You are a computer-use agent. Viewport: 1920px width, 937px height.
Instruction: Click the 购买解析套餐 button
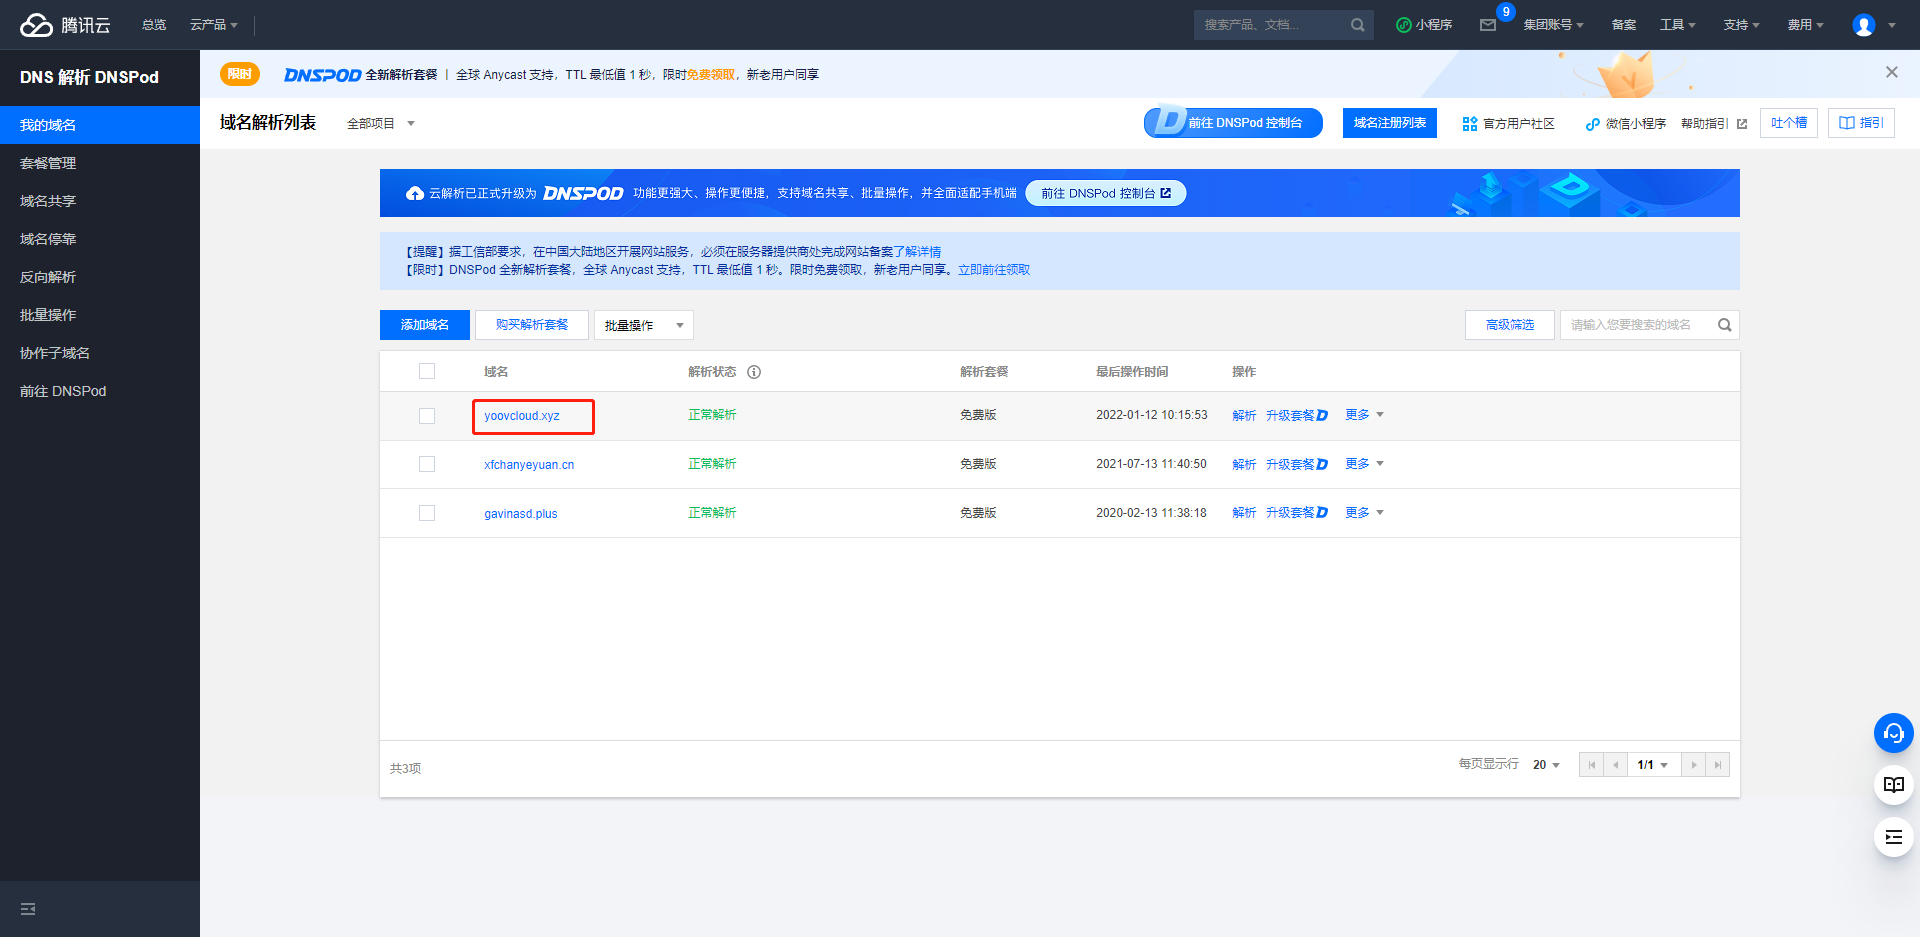click(x=532, y=325)
